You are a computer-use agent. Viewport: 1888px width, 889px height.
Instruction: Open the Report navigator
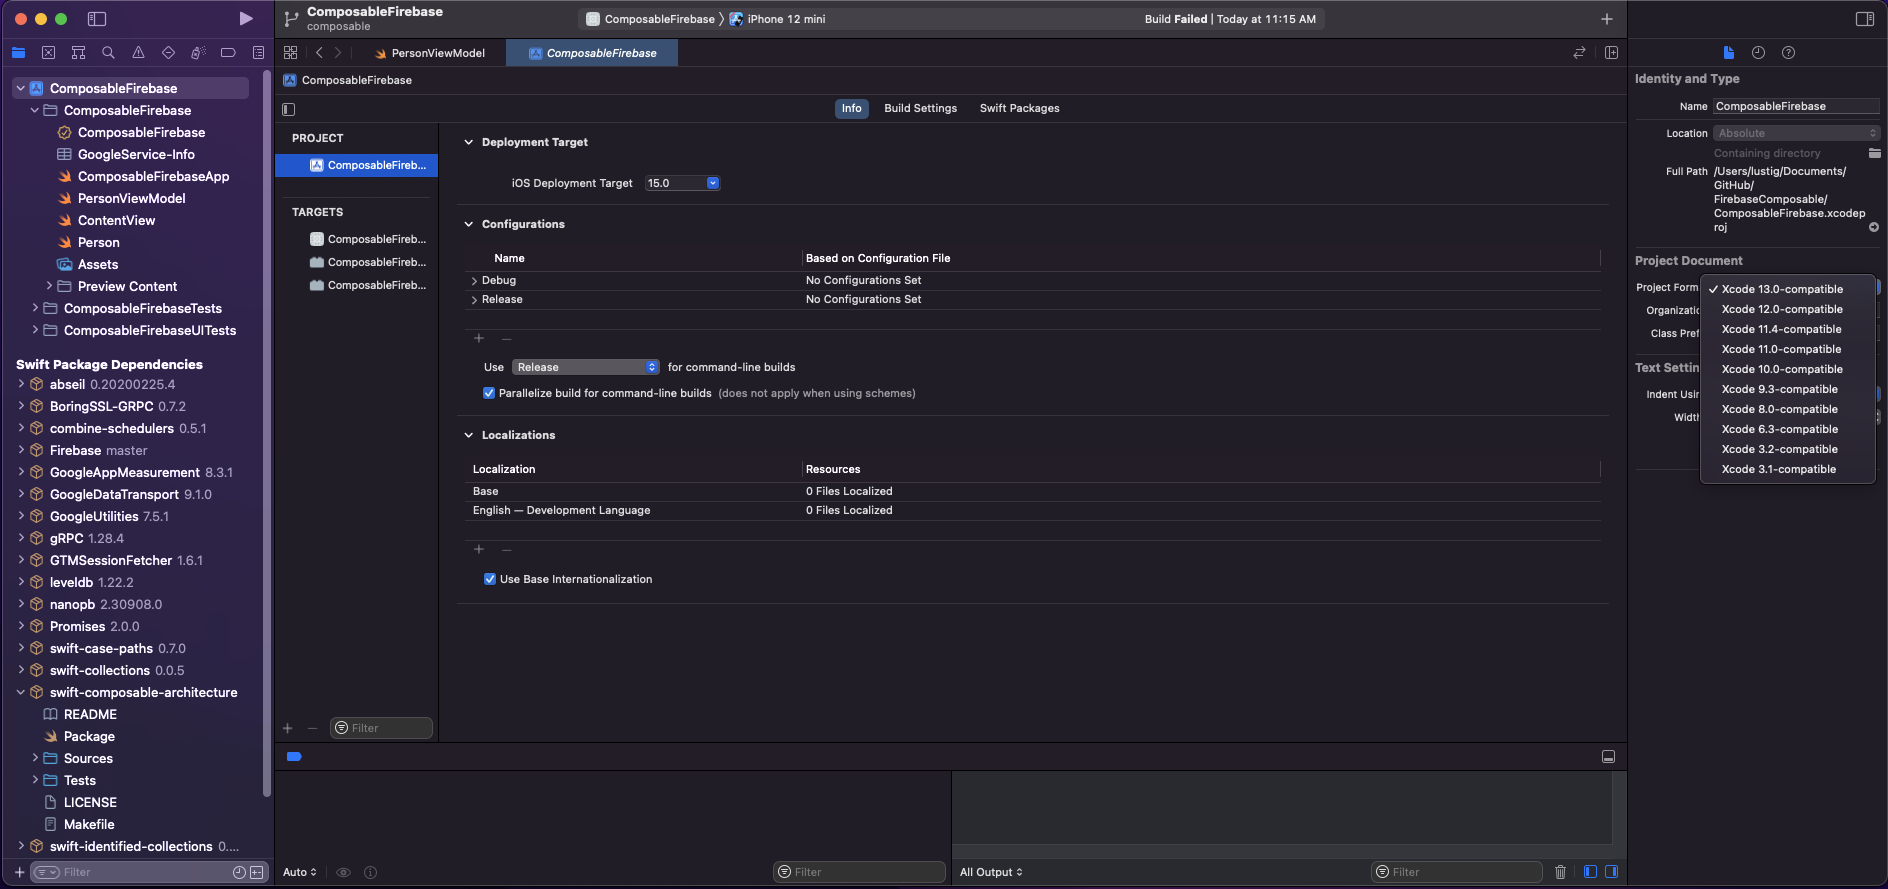(x=258, y=52)
